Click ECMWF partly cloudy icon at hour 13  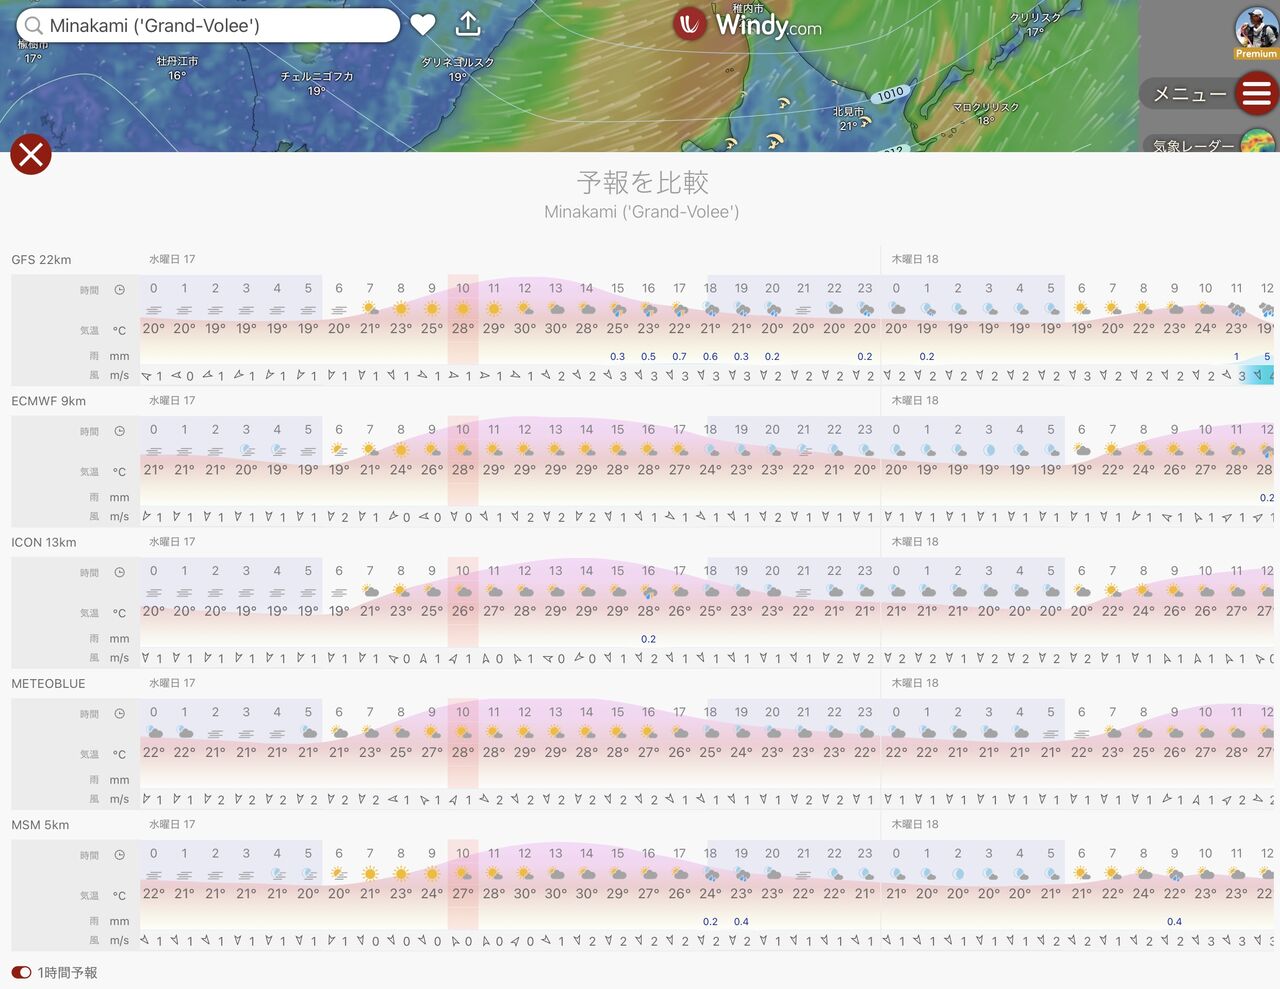click(x=556, y=450)
